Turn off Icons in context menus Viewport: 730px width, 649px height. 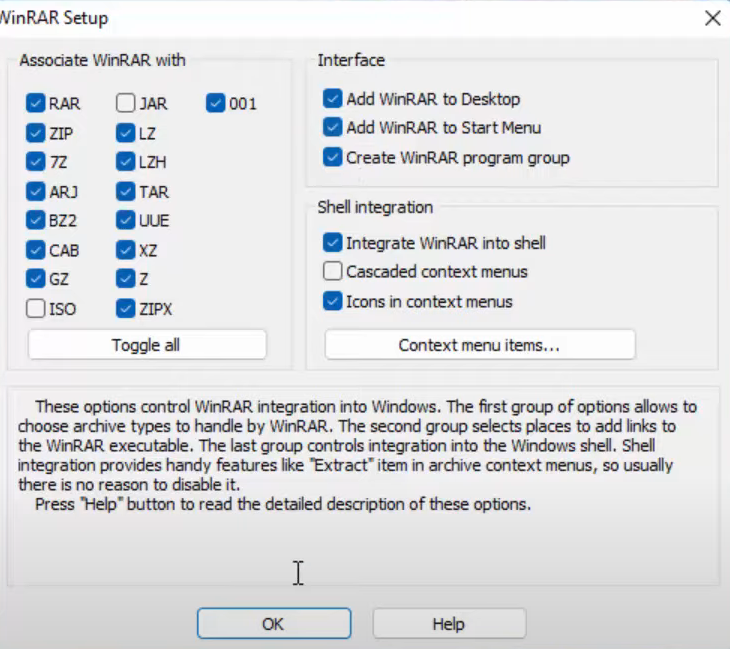[x=333, y=301]
